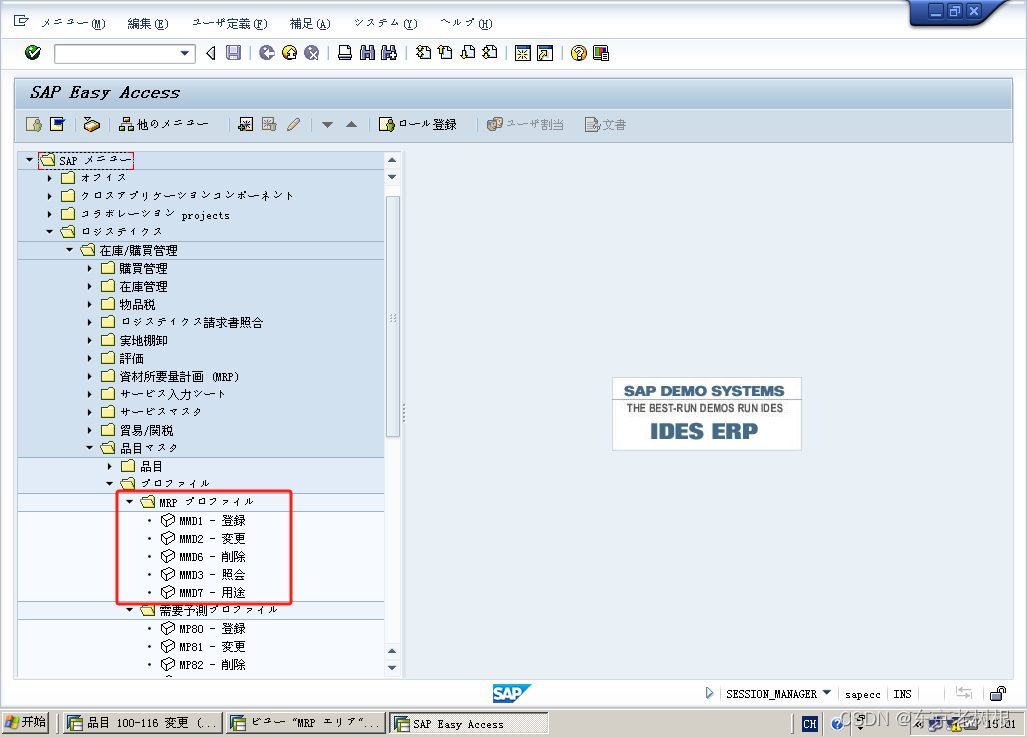Click the yellow Exit arrow icon

pos(289,52)
